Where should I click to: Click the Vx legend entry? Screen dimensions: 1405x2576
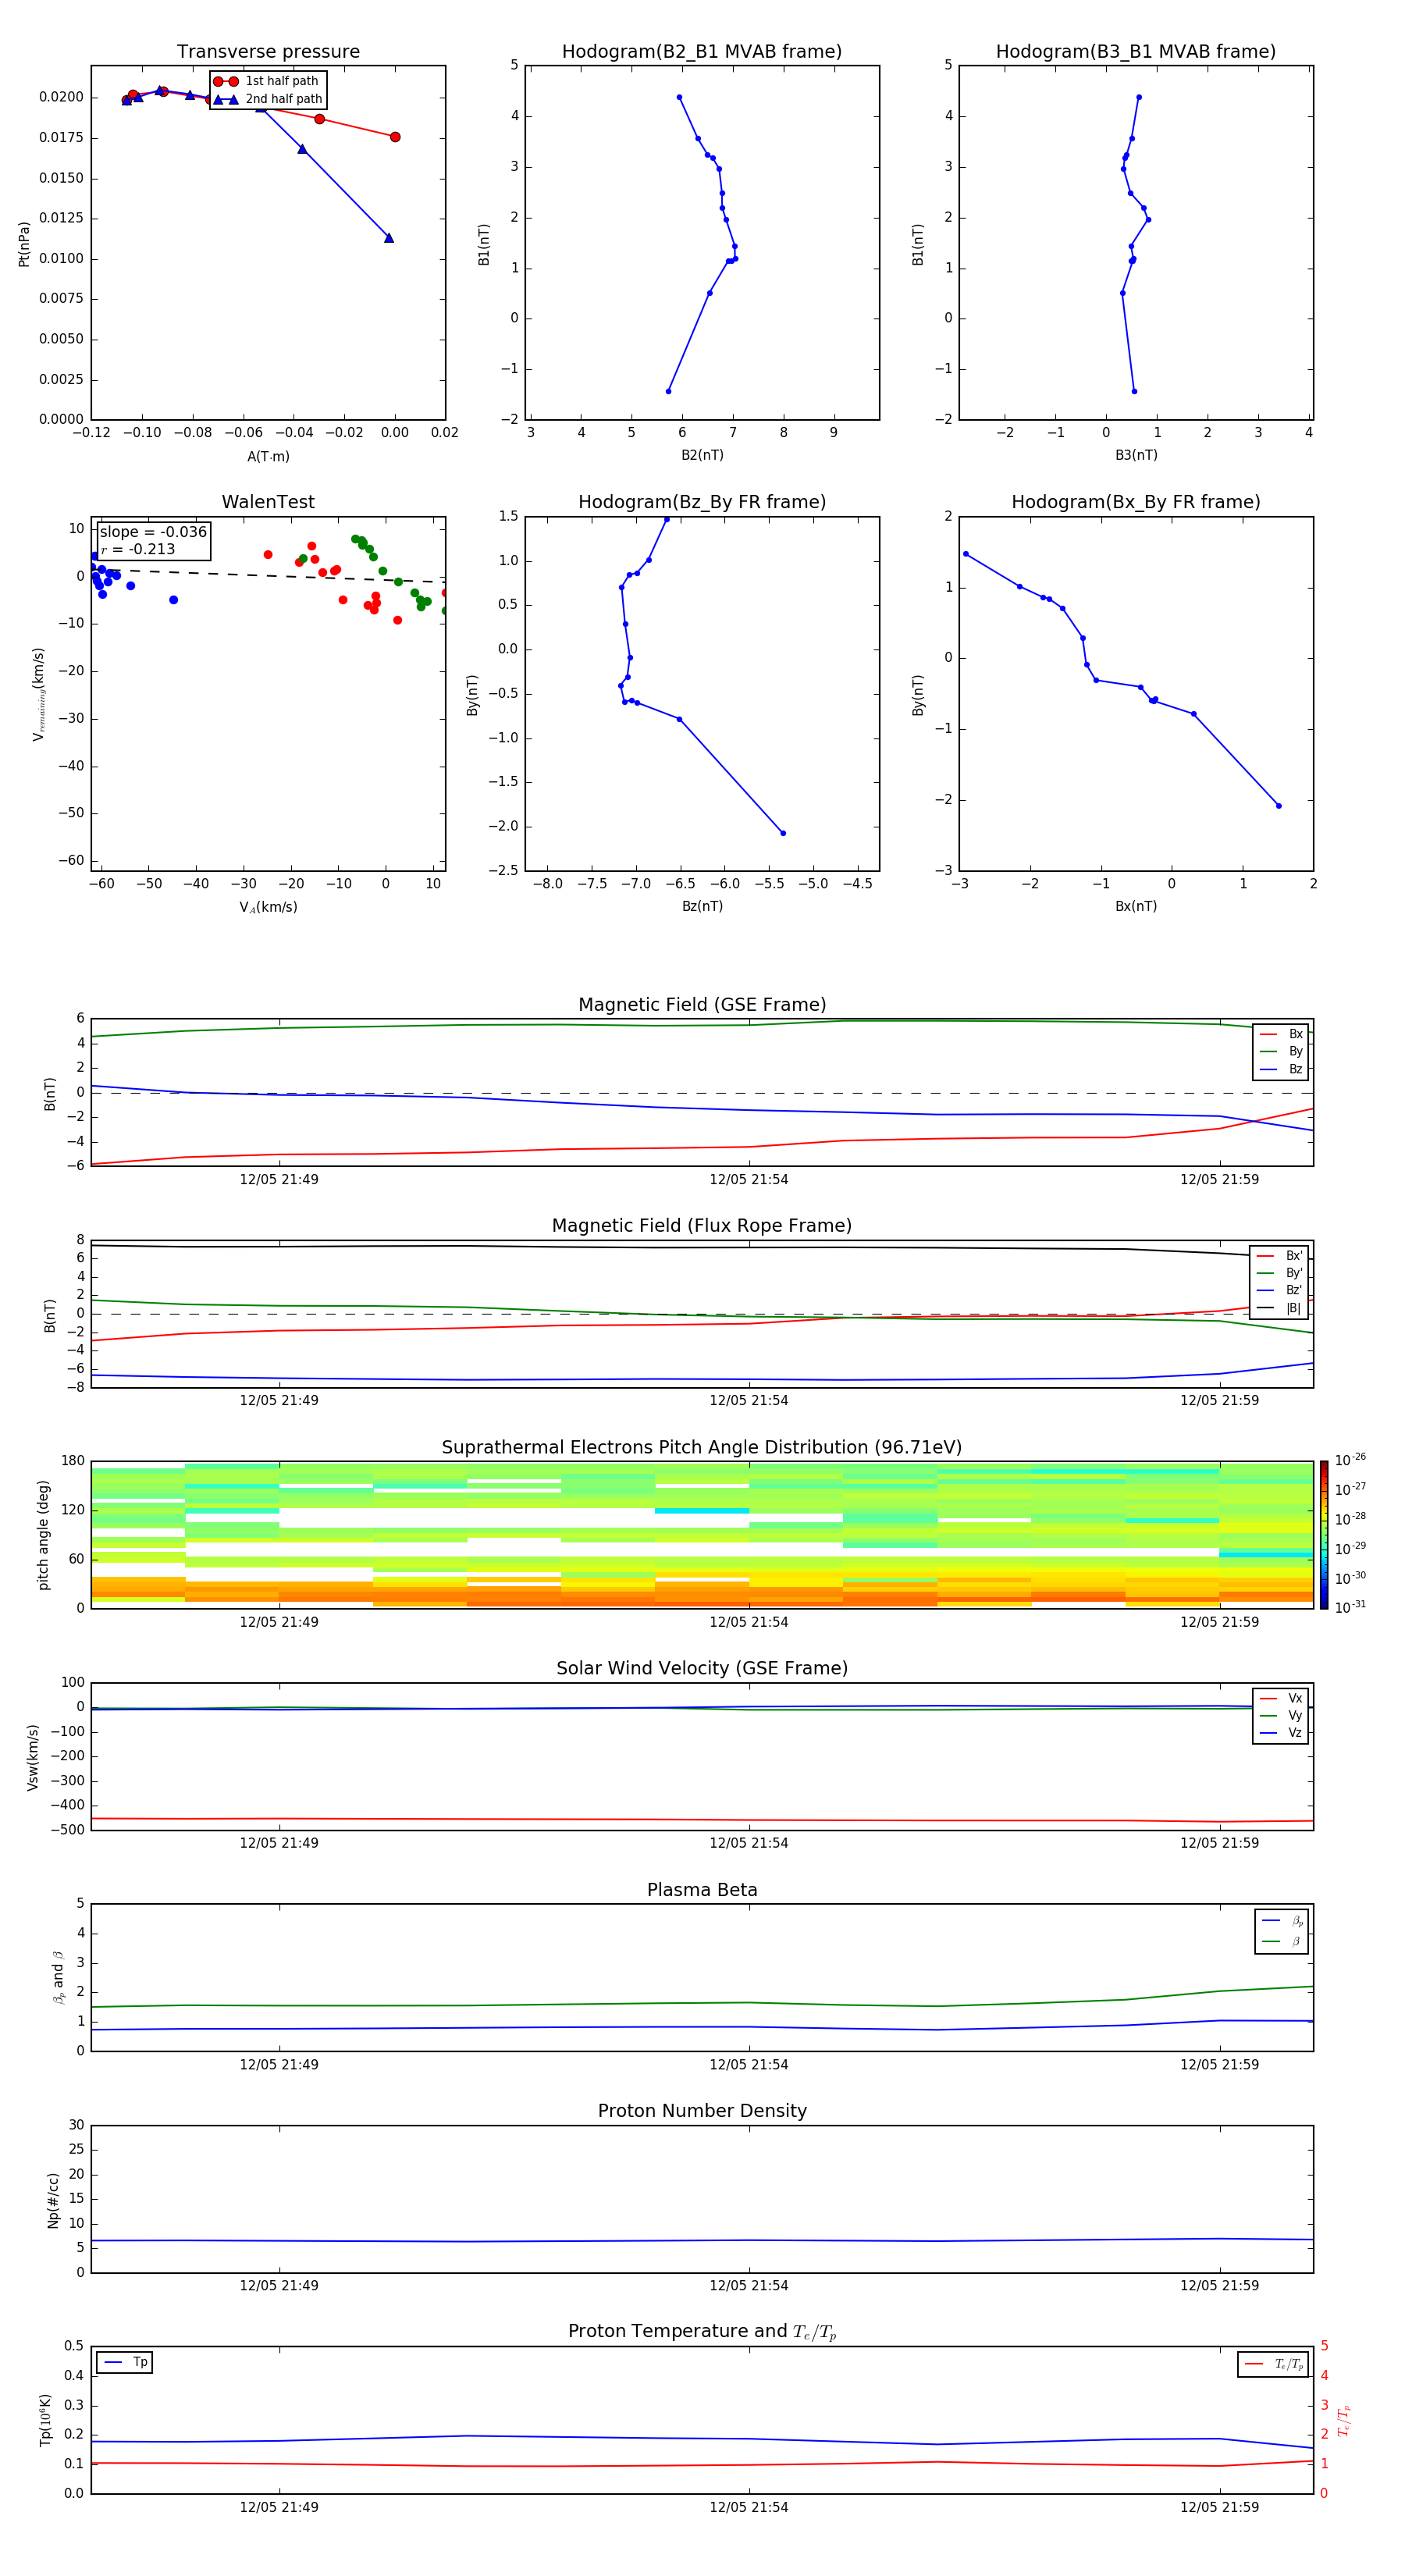click(x=1281, y=1698)
